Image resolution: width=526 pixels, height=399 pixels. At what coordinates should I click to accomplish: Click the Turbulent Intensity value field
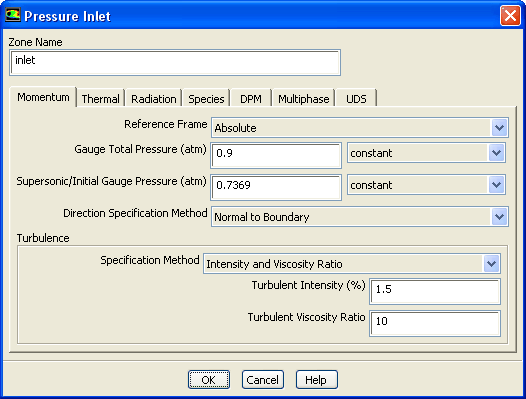pos(435,292)
